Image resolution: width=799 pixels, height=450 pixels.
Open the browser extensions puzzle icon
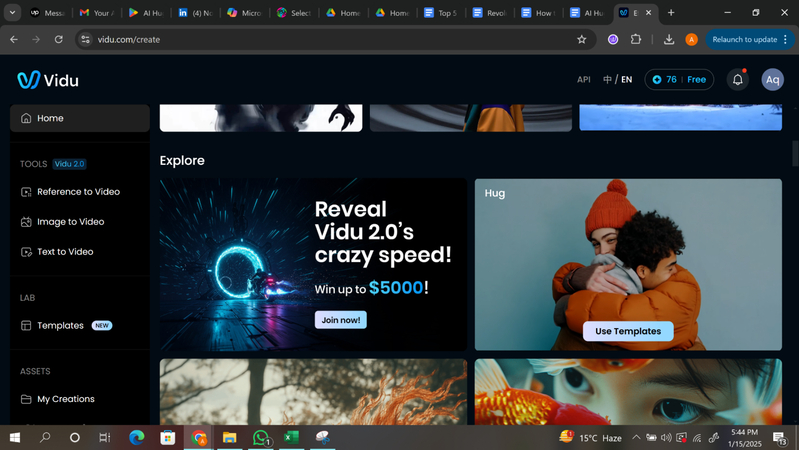click(x=635, y=39)
